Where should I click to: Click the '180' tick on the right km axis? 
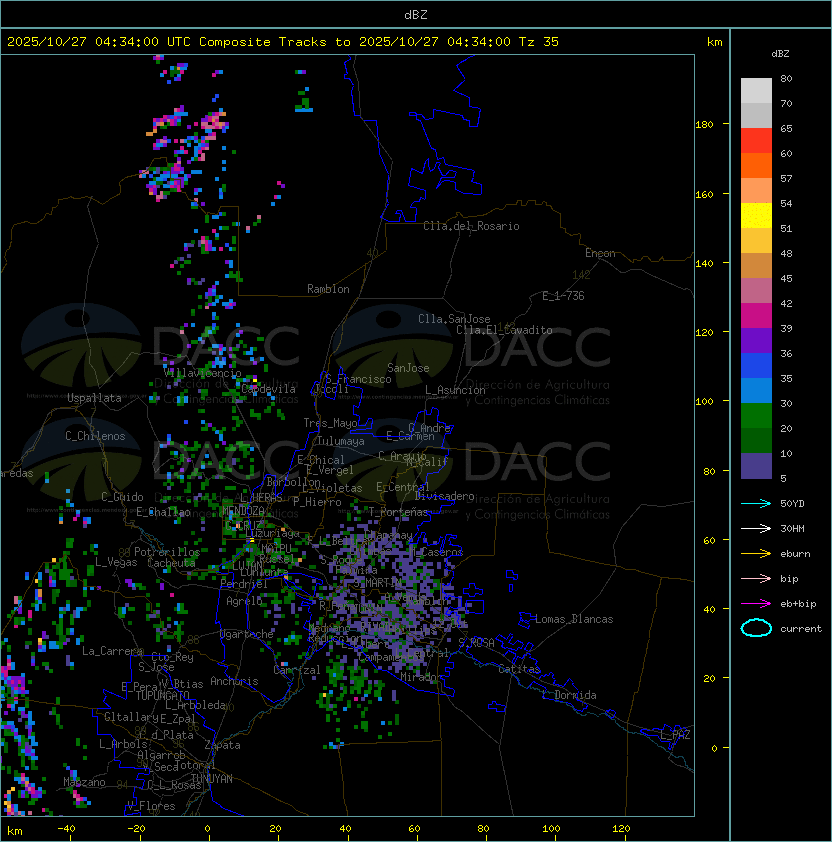point(704,125)
